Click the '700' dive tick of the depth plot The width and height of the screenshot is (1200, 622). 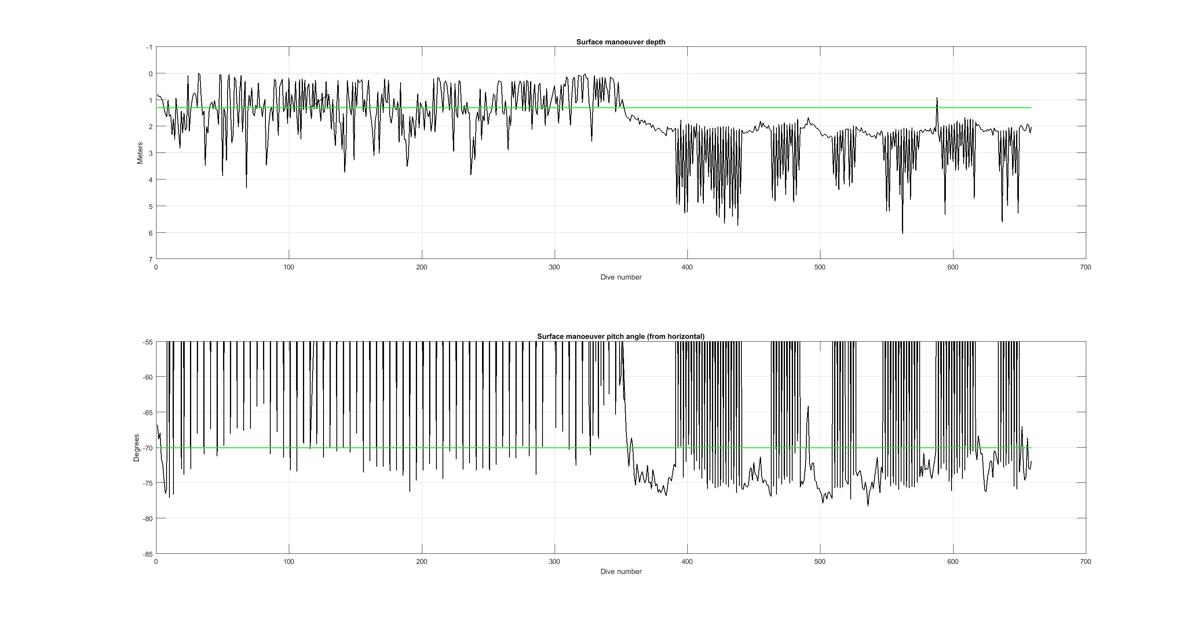pos(1085,267)
